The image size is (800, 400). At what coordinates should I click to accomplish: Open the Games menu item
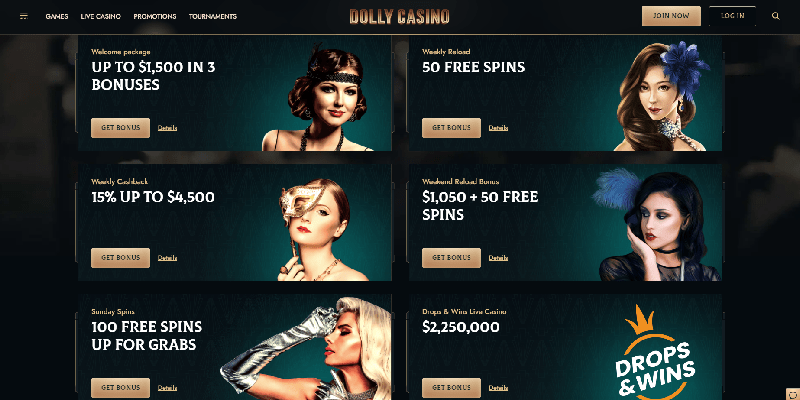tap(57, 16)
